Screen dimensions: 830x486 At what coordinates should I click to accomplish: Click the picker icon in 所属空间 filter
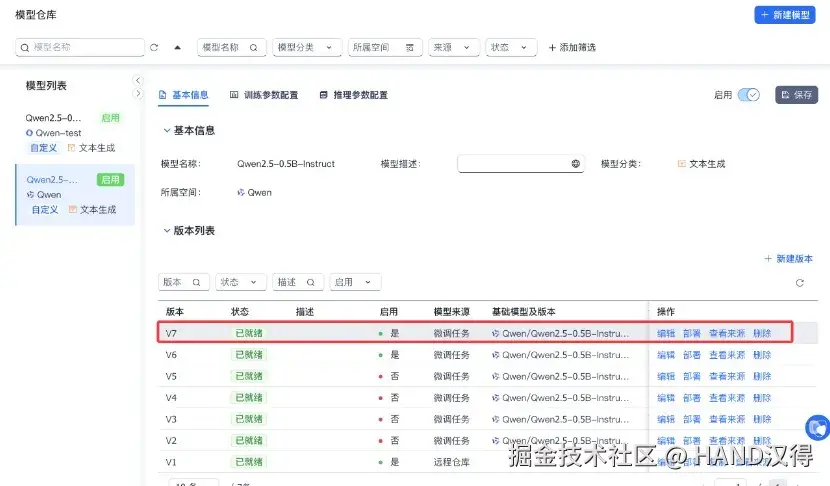(410, 48)
